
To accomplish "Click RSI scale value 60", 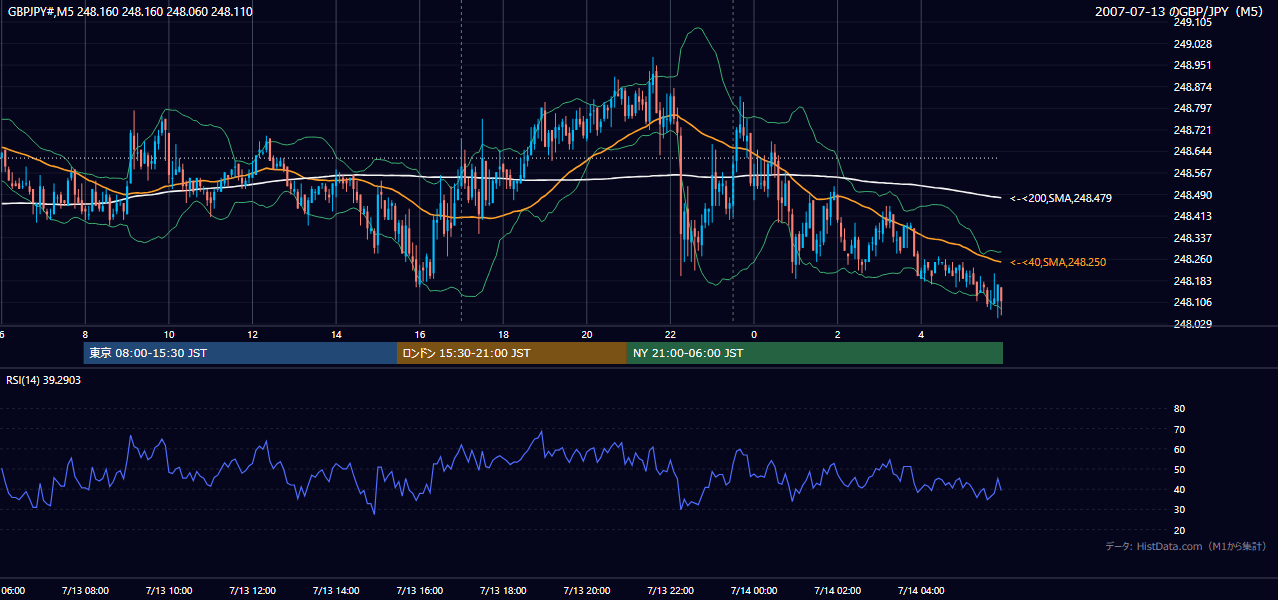I will click(1179, 449).
